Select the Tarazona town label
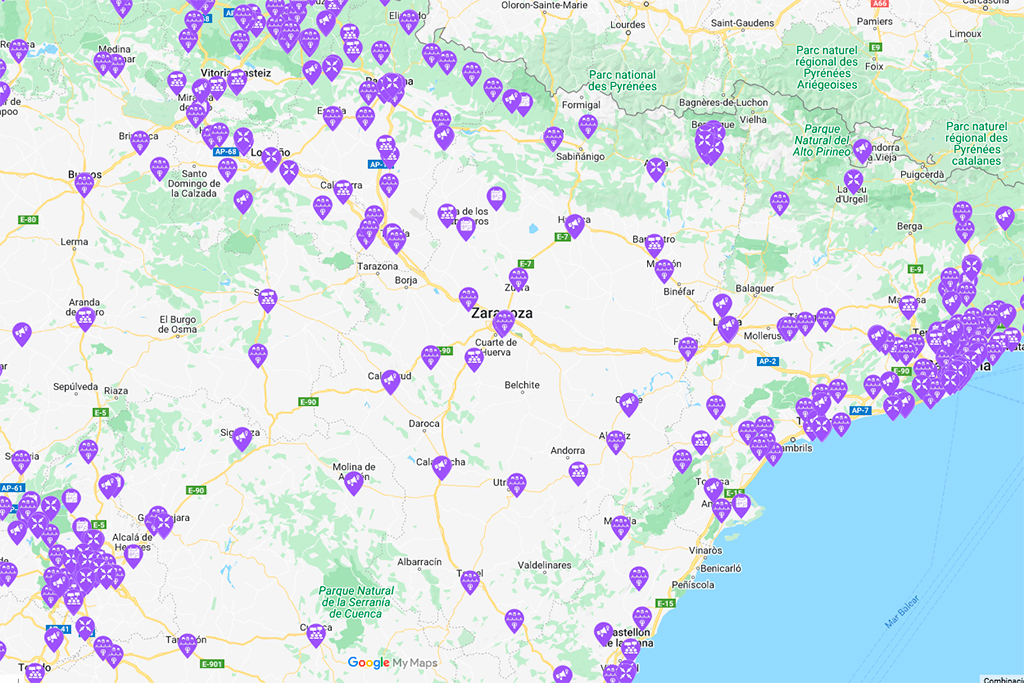 (378, 266)
